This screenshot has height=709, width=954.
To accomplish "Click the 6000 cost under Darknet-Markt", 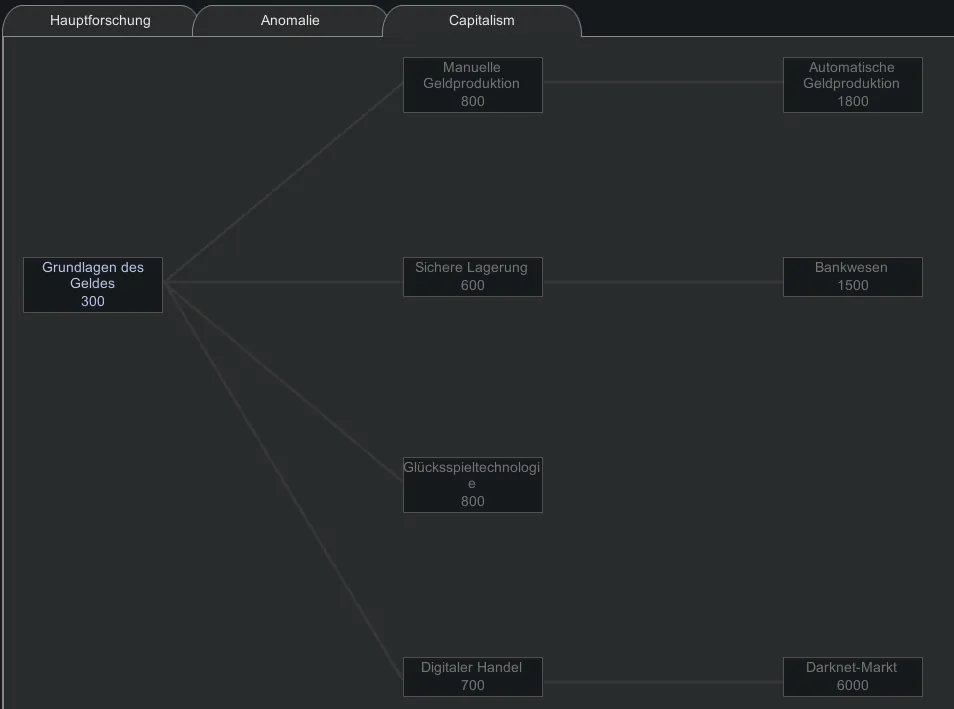I will (852, 685).
